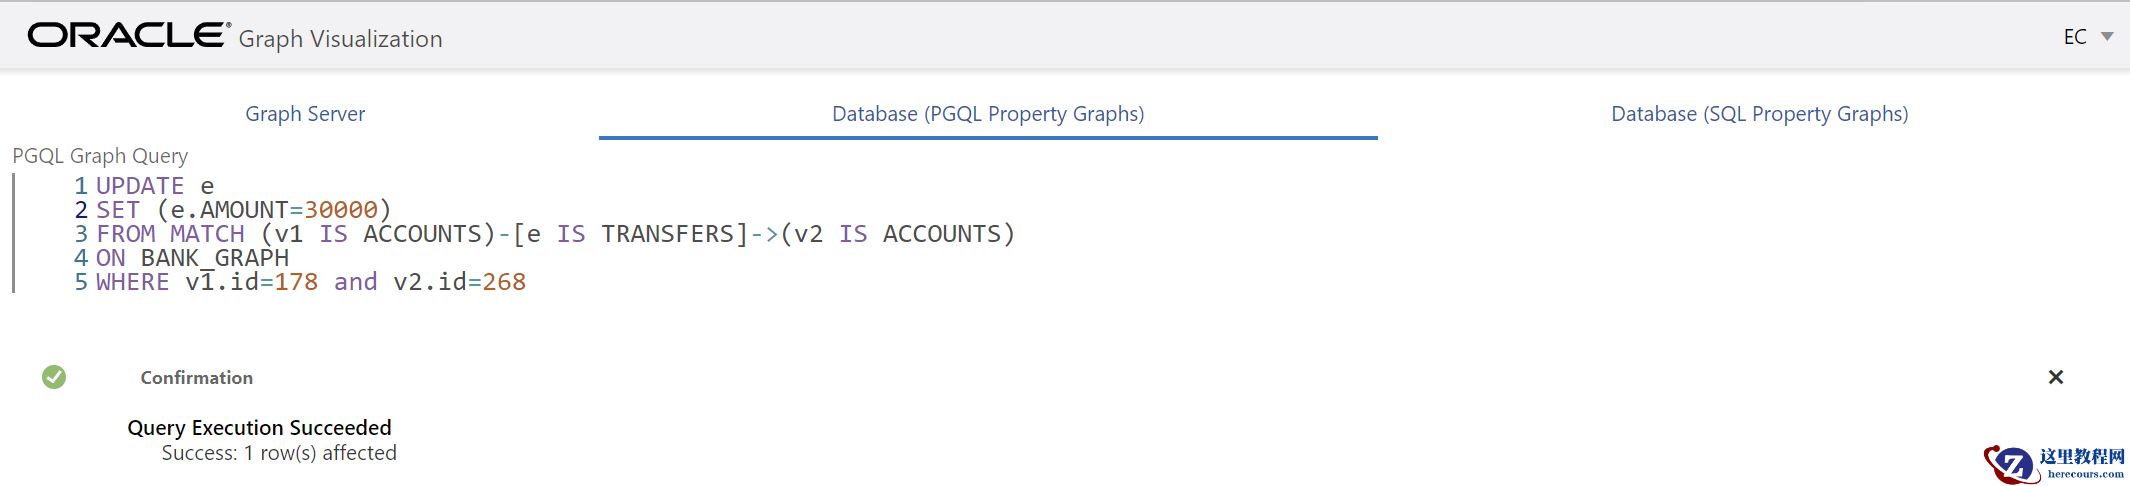Click the Oracle logo in the header
2130x486 pixels.
128,36
